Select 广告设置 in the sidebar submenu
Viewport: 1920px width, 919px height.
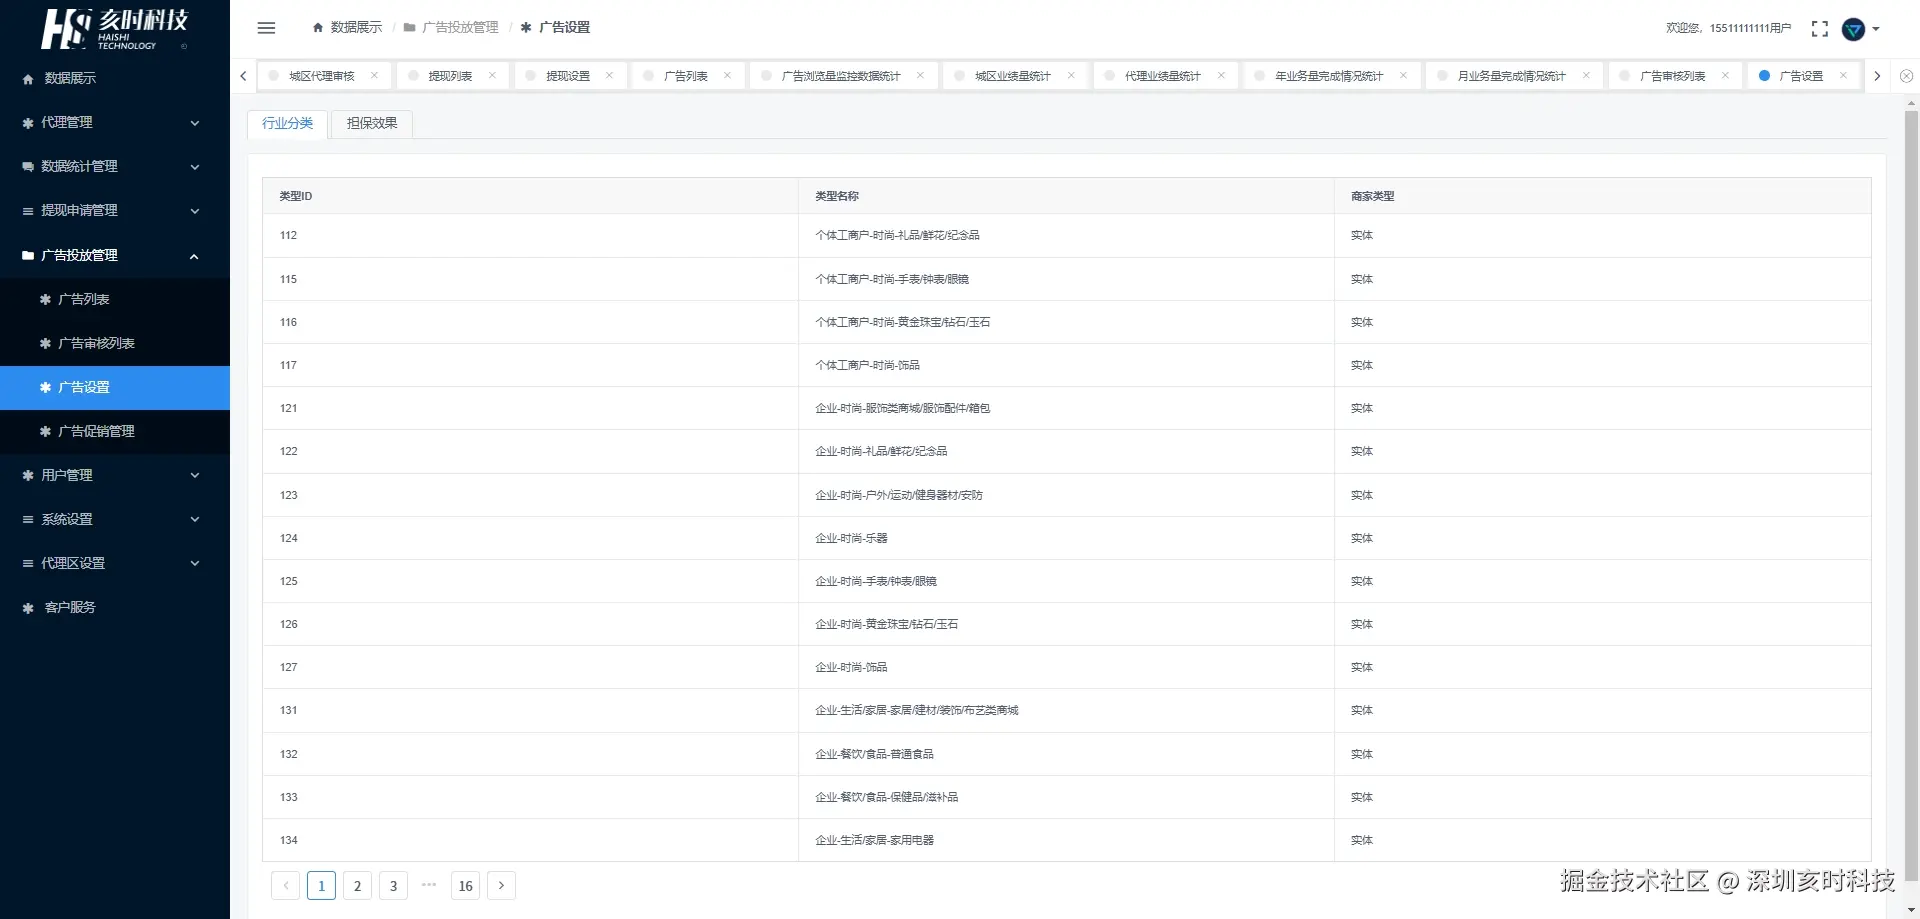pyautogui.click(x=115, y=387)
